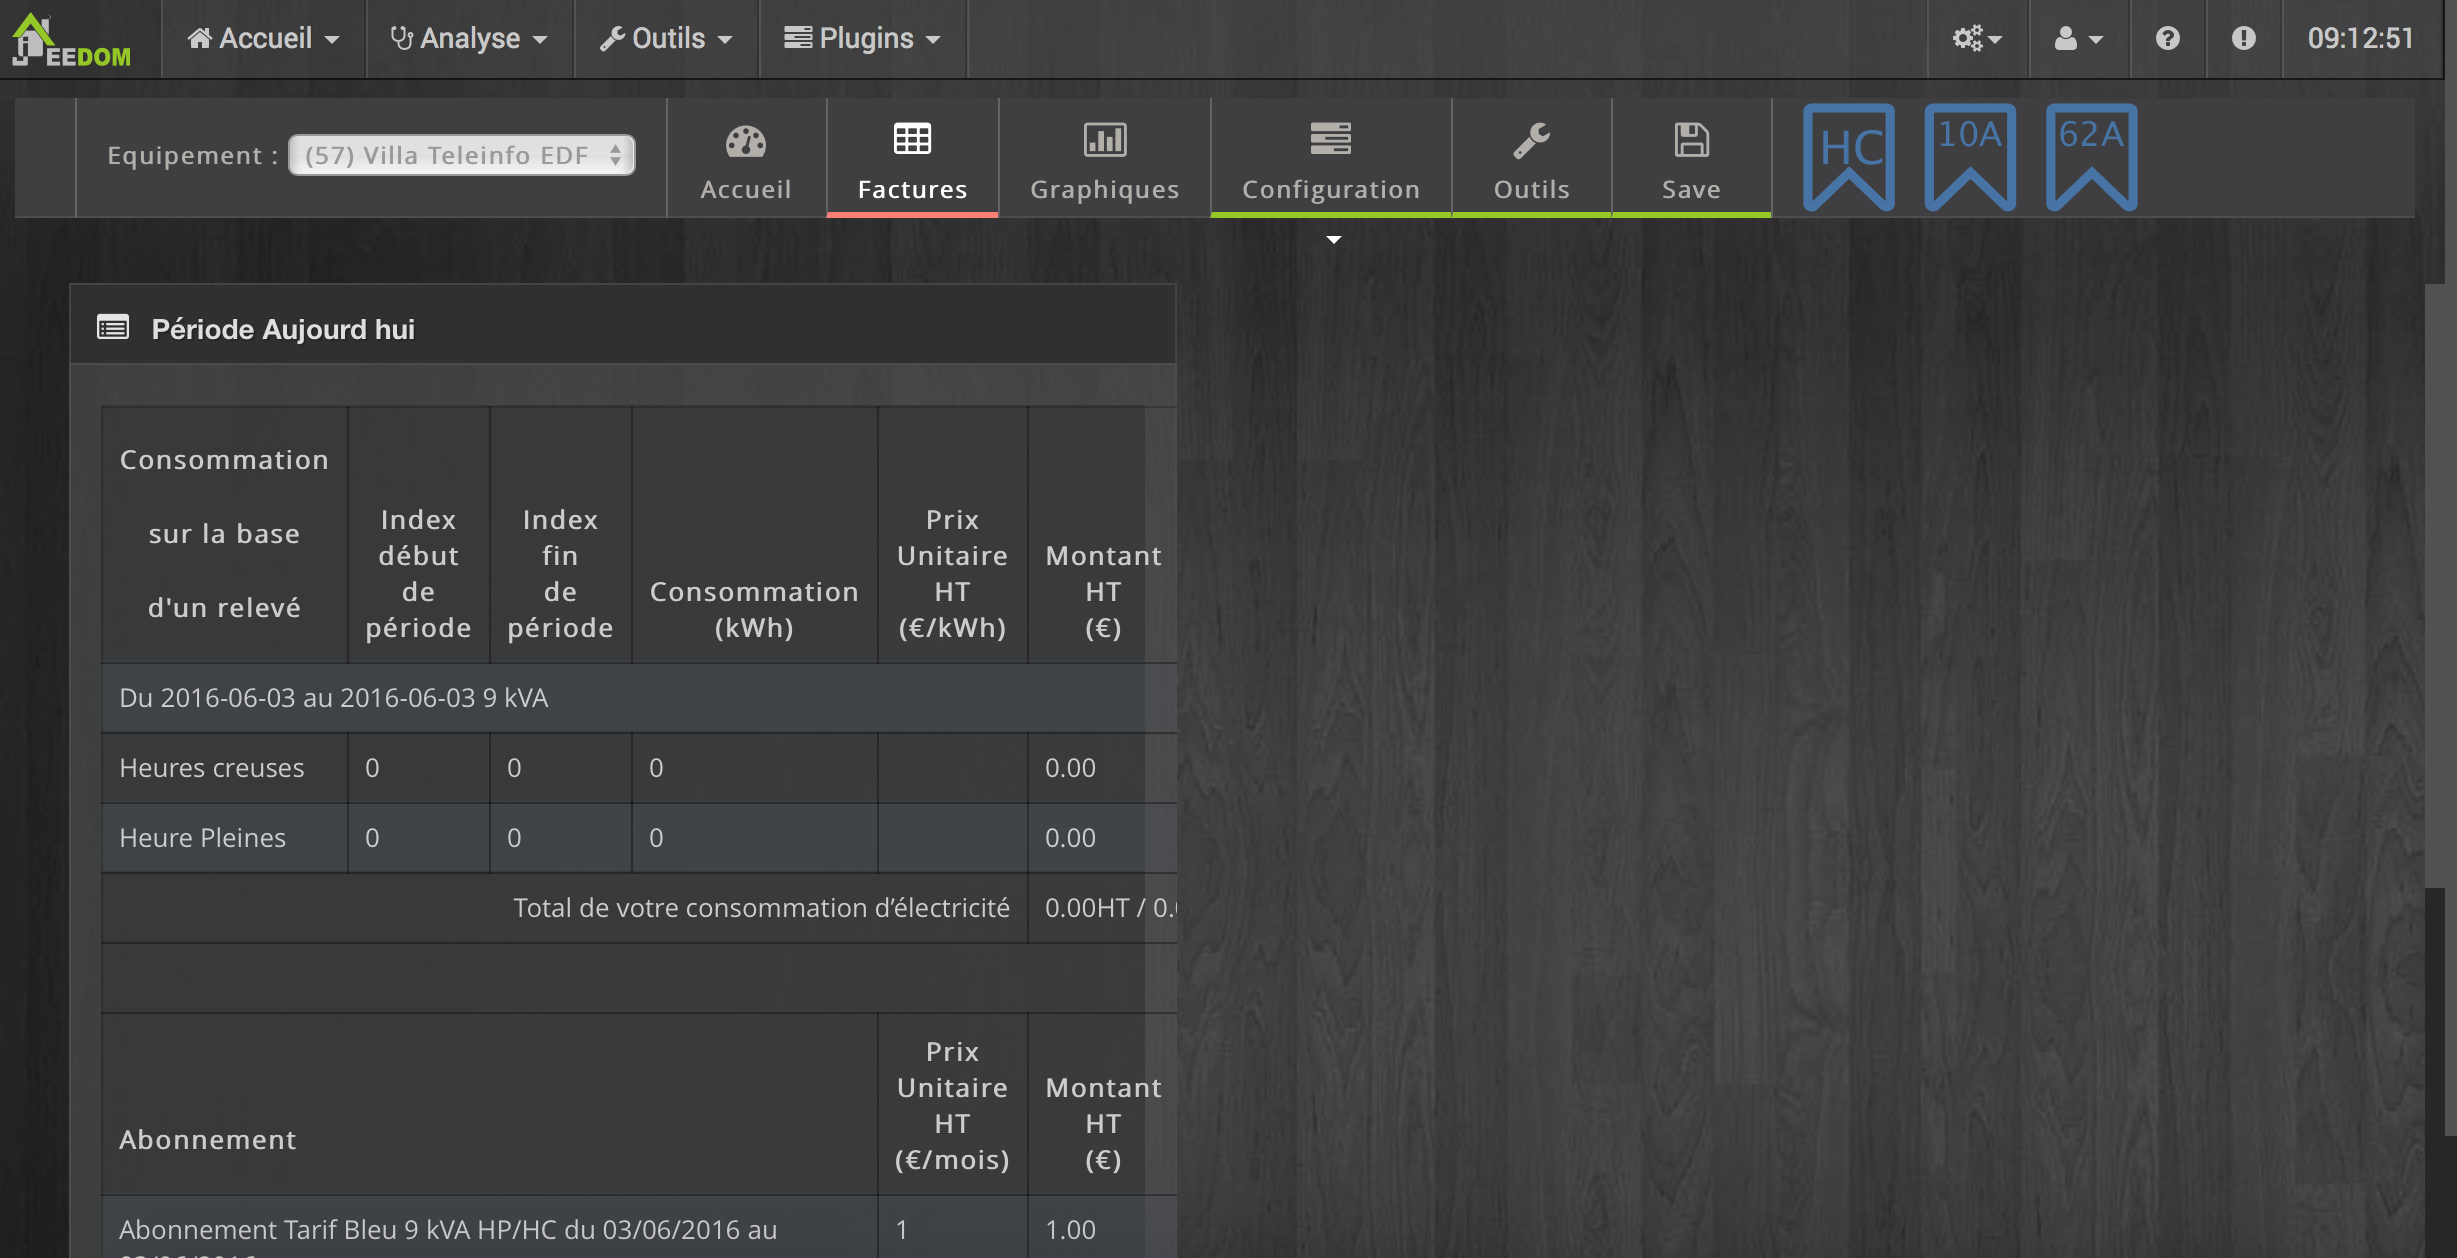2457x1258 pixels.
Task: Click the 10A bookmark badge
Action: pos(1970,157)
